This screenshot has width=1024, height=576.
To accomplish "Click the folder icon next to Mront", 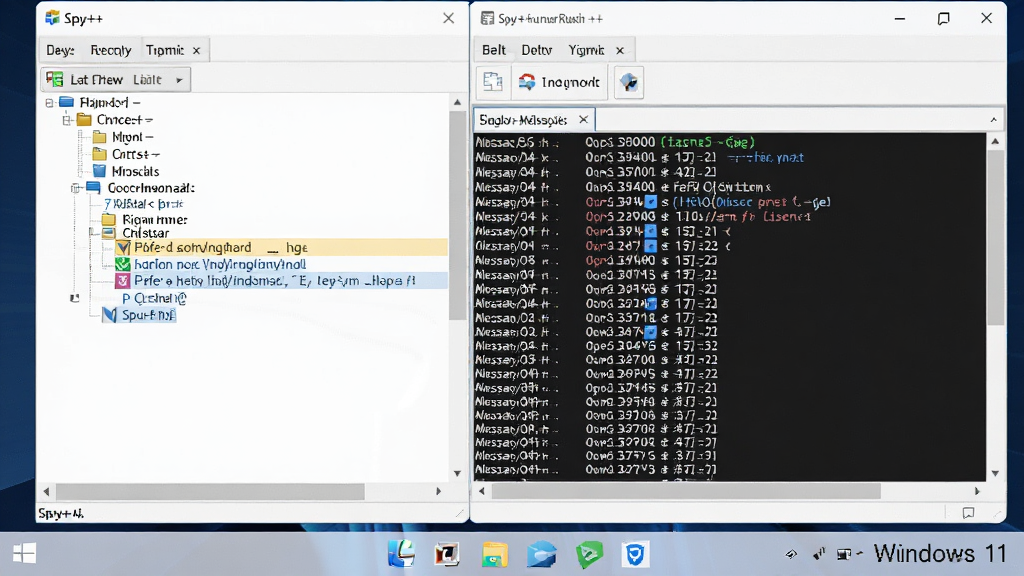I will [99, 137].
